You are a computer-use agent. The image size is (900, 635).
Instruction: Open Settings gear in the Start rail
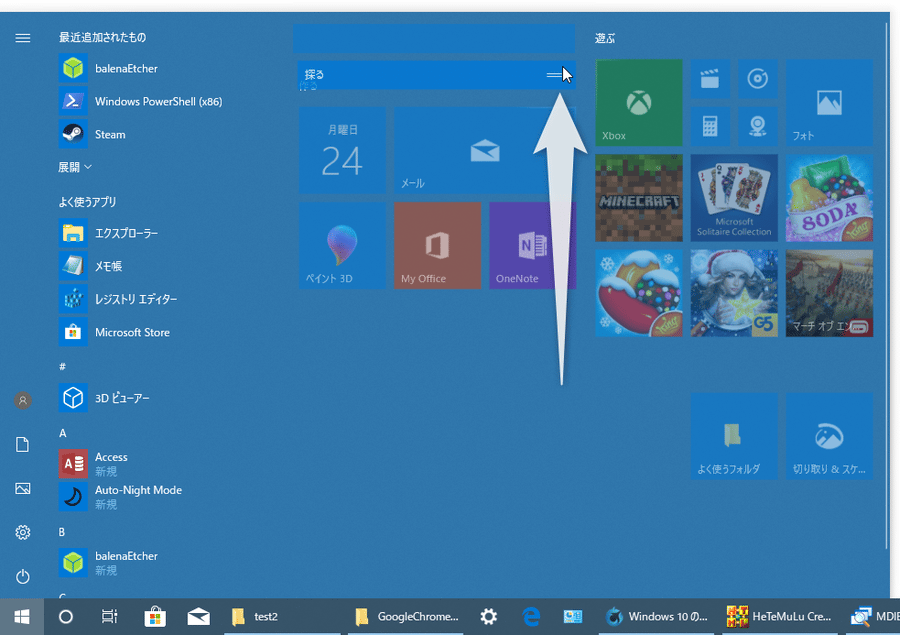click(23, 532)
